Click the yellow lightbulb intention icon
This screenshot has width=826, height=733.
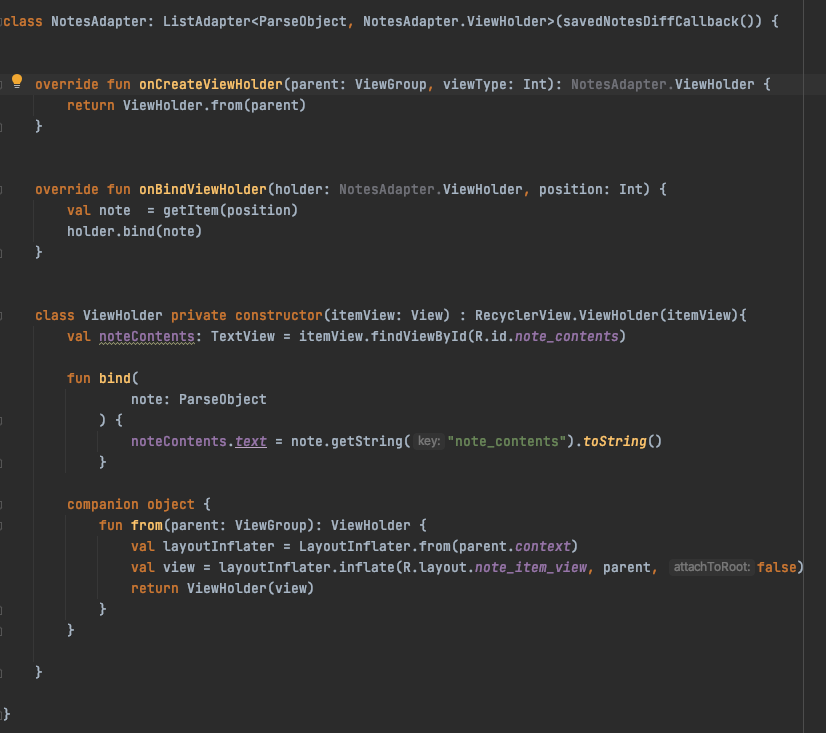[17, 82]
